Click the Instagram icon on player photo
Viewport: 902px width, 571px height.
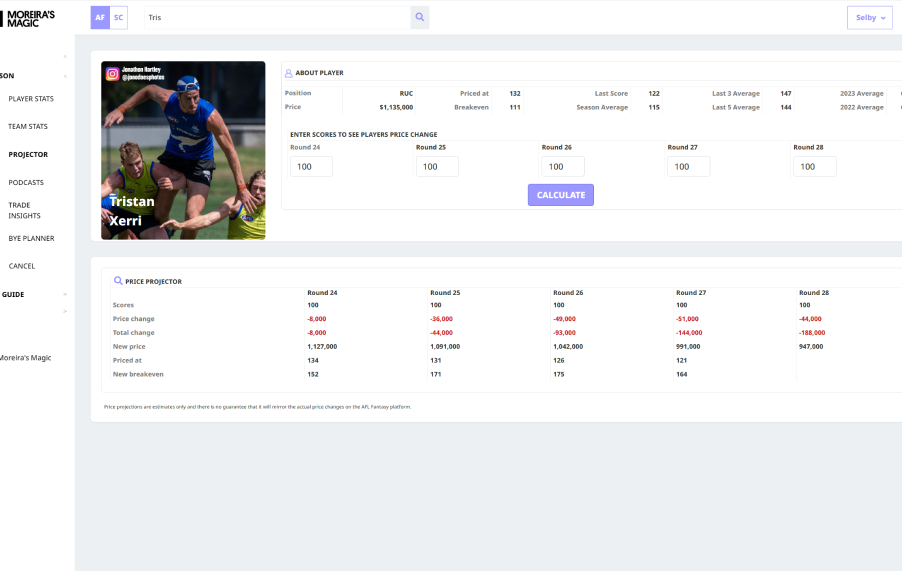pos(112,73)
